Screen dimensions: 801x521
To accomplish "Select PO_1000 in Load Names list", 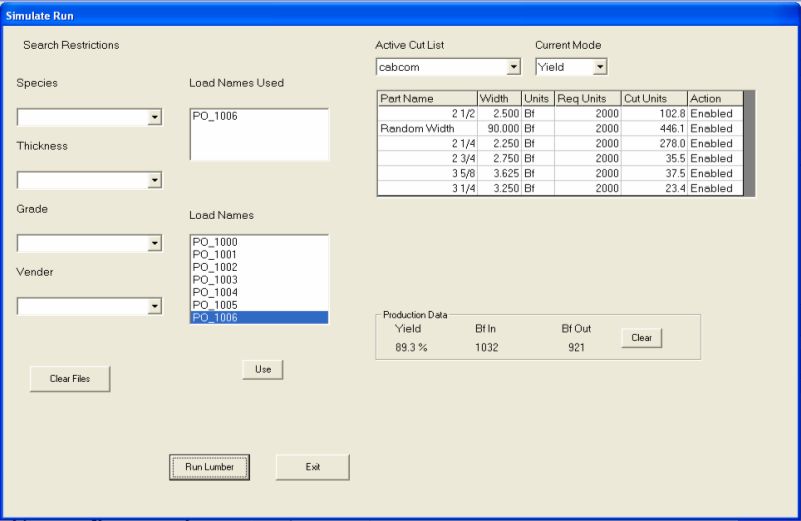I will [x=259, y=242].
